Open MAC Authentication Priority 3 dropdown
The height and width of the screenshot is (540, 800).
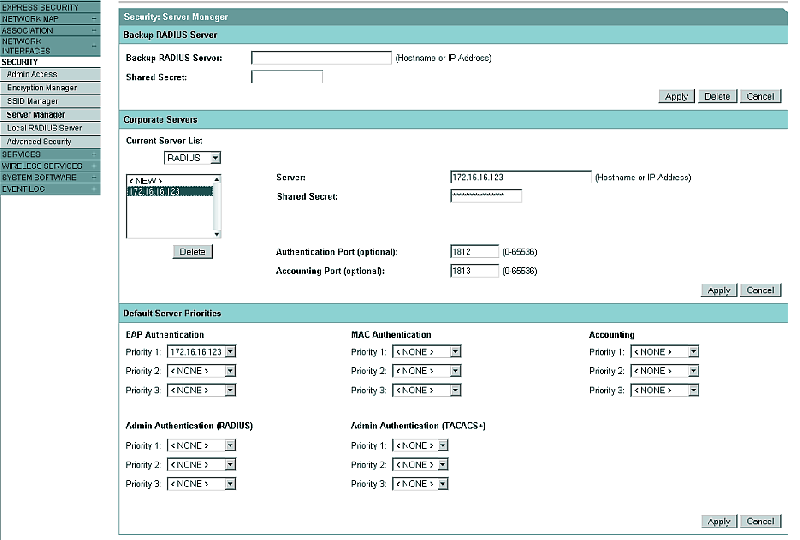[x=427, y=390]
